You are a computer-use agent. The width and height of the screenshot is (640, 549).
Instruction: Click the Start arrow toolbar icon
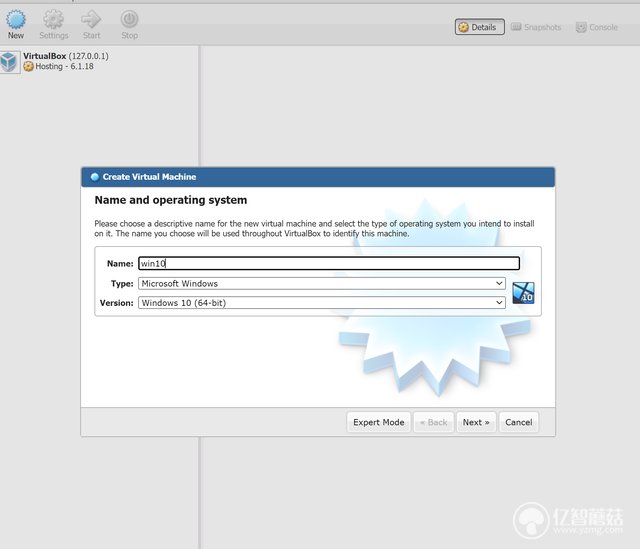91,19
